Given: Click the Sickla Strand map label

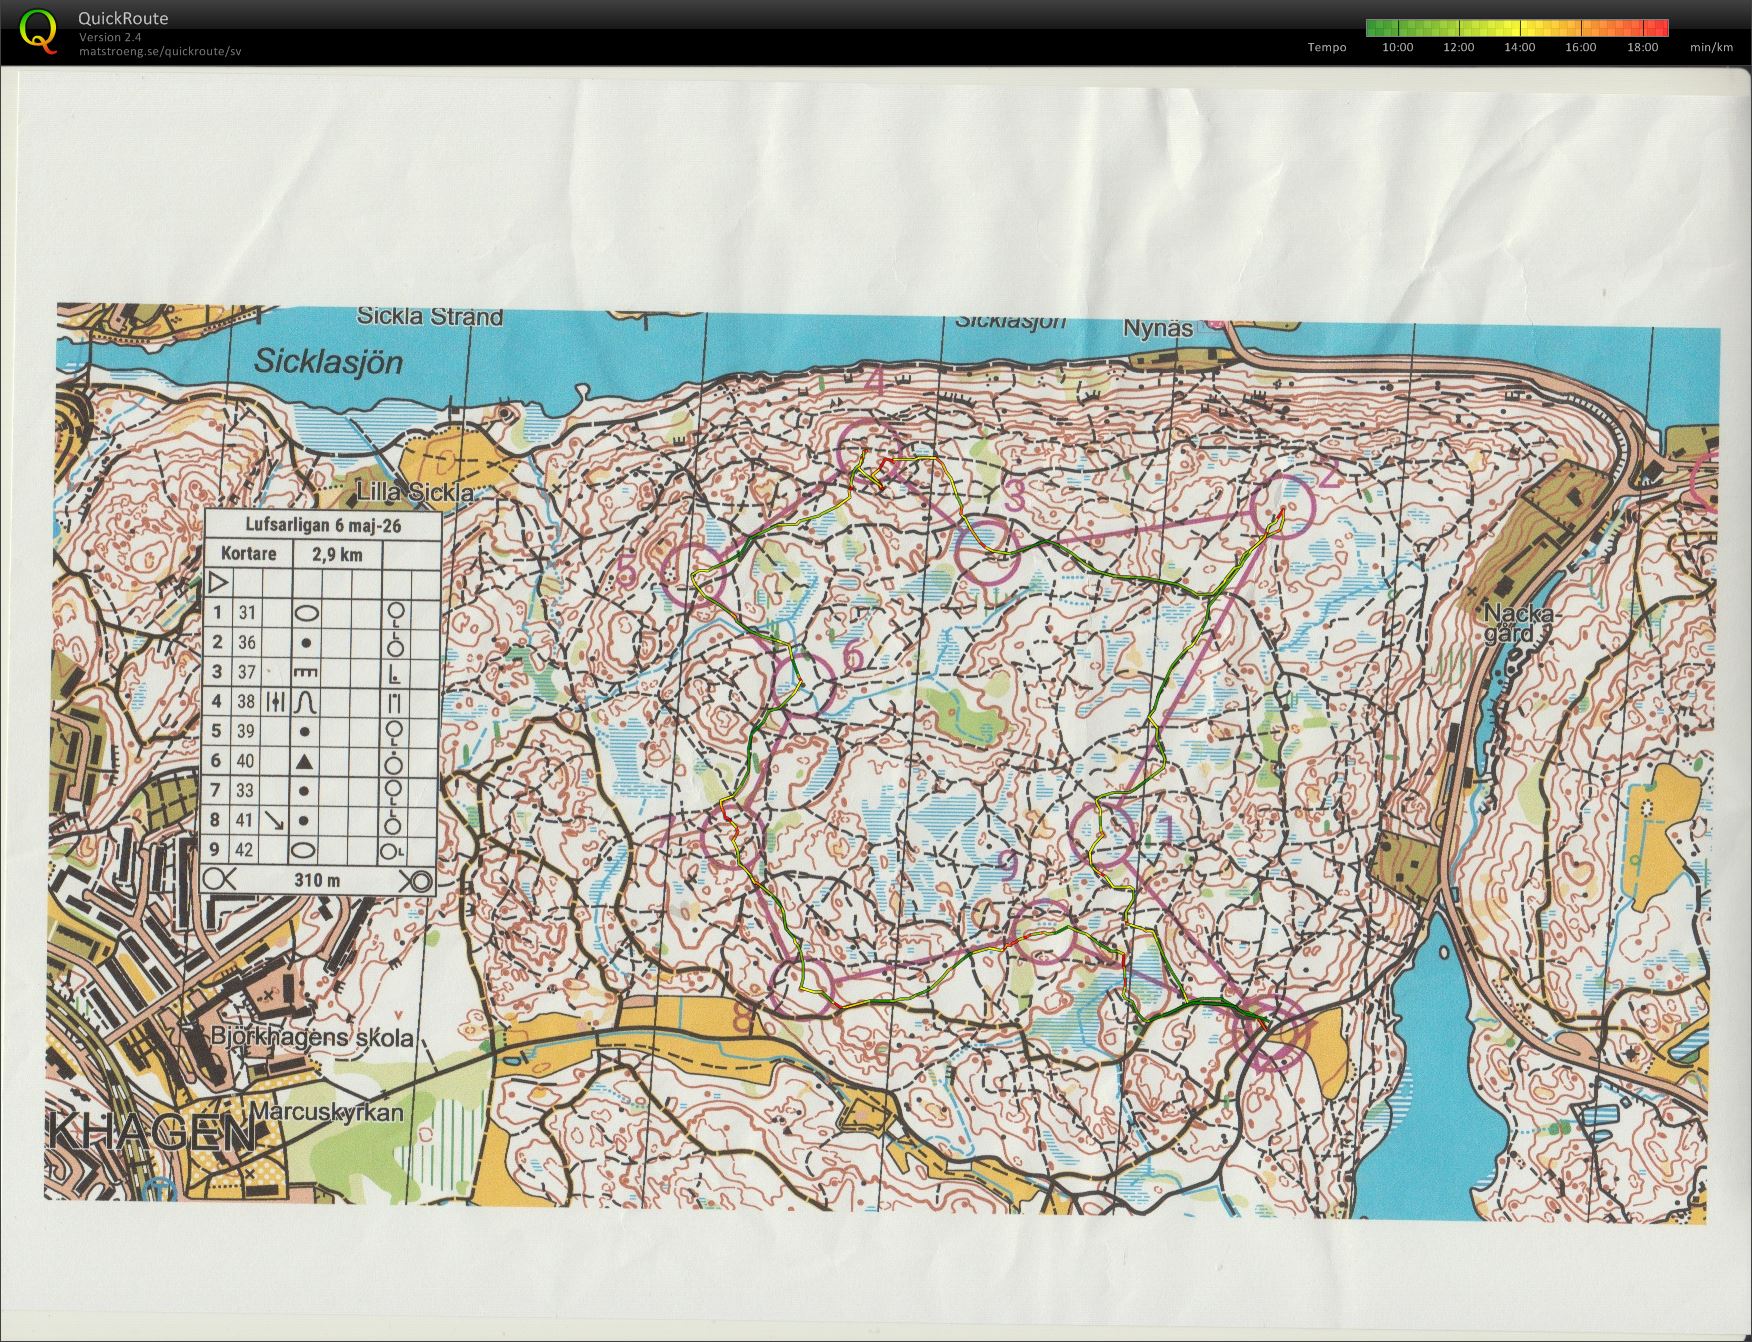Looking at the screenshot, I should [430, 317].
